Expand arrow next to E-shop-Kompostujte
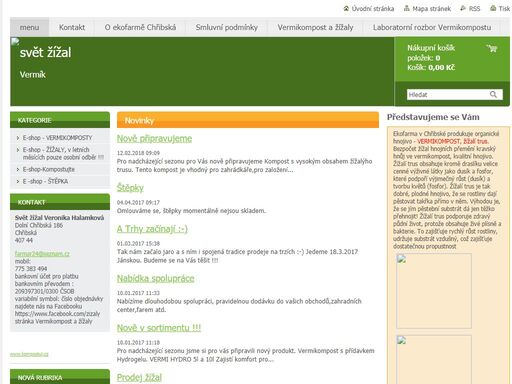This screenshot has height=384, width=512. (x=18, y=169)
